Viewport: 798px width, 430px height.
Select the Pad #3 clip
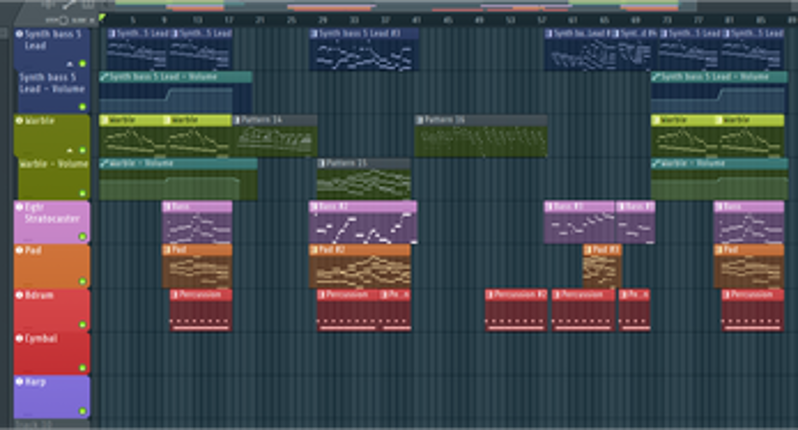tap(602, 267)
